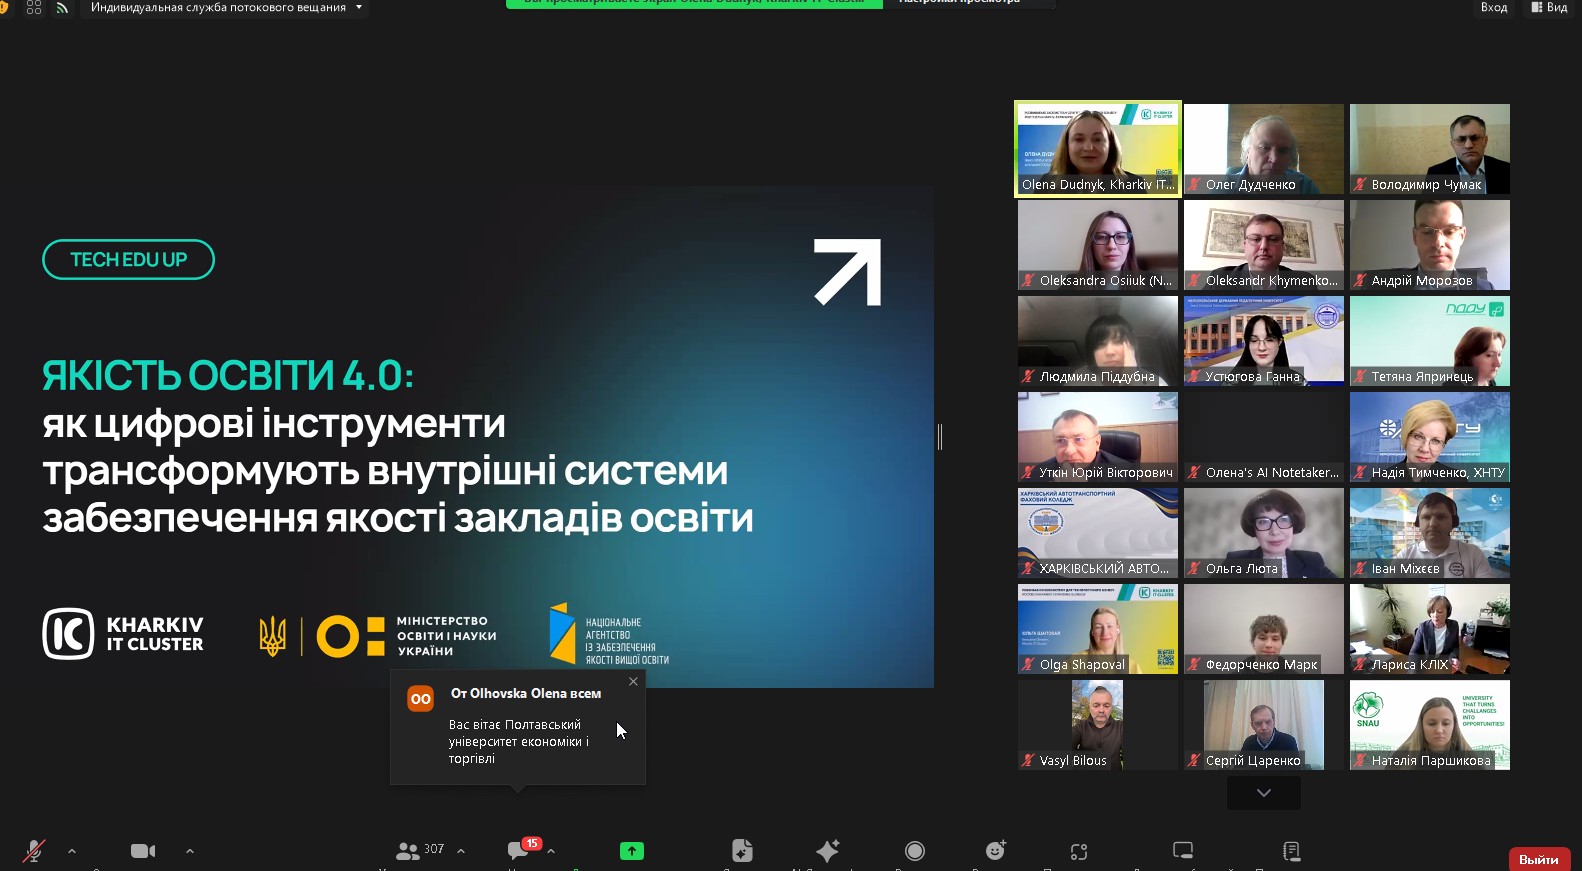Expand the live streaming service dropdown
The image size is (1582, 871).
(359, 7)
